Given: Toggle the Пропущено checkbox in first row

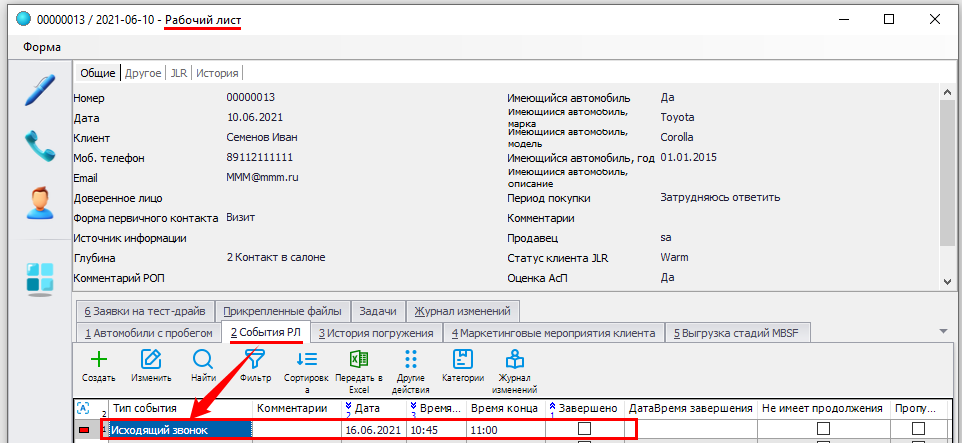Looking at the screenshot, I should click(x=918, y=429).
